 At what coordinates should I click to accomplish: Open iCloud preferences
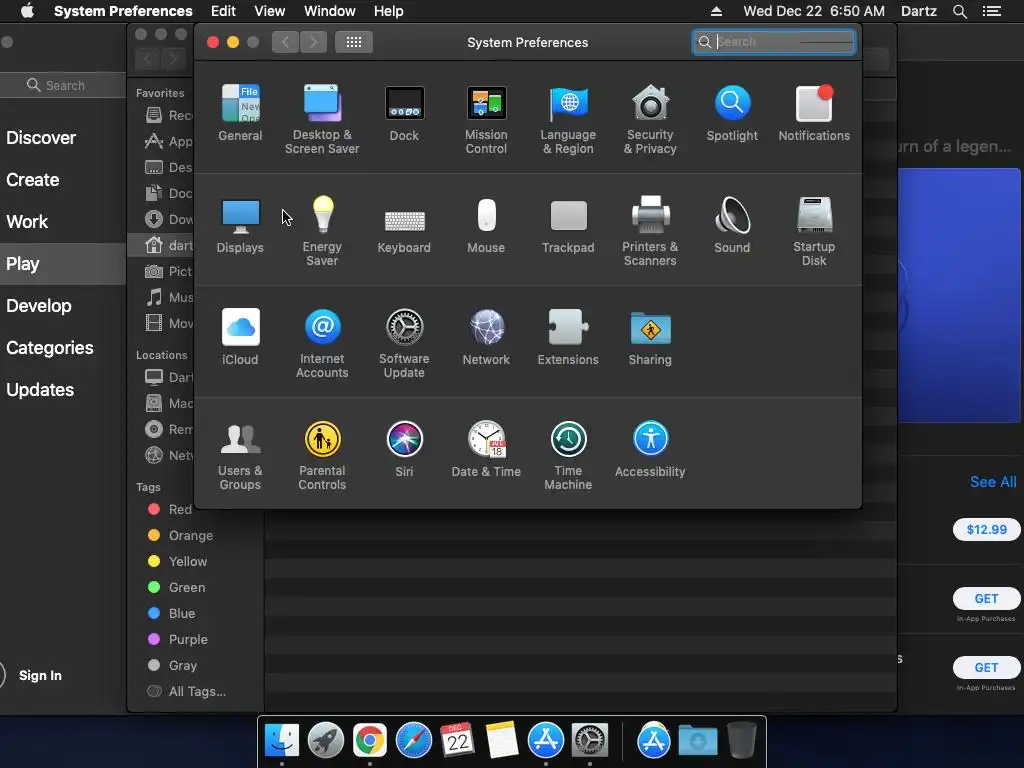pos(240,337)
